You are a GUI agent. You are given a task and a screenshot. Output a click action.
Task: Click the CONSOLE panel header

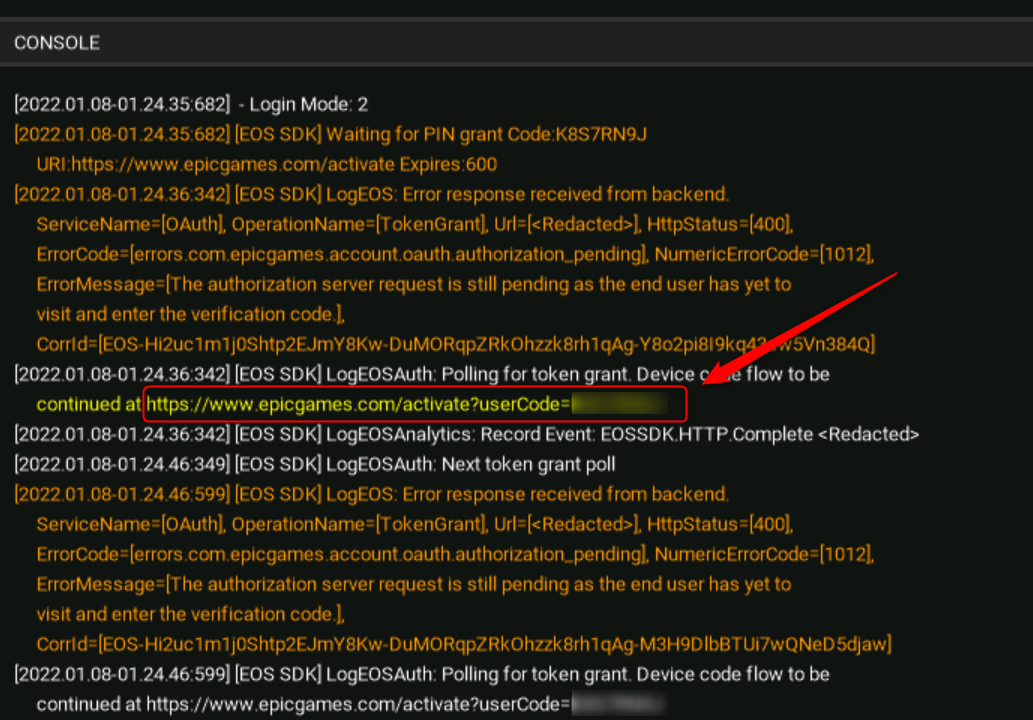click(516, 43)
